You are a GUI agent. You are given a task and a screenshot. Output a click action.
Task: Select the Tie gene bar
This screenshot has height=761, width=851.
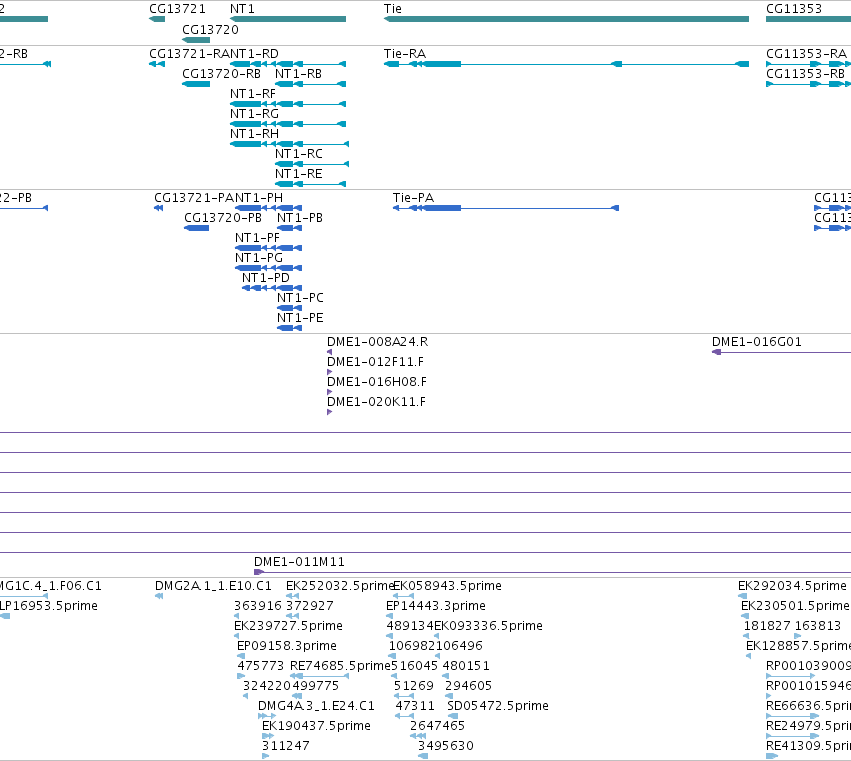pos(566,19)
